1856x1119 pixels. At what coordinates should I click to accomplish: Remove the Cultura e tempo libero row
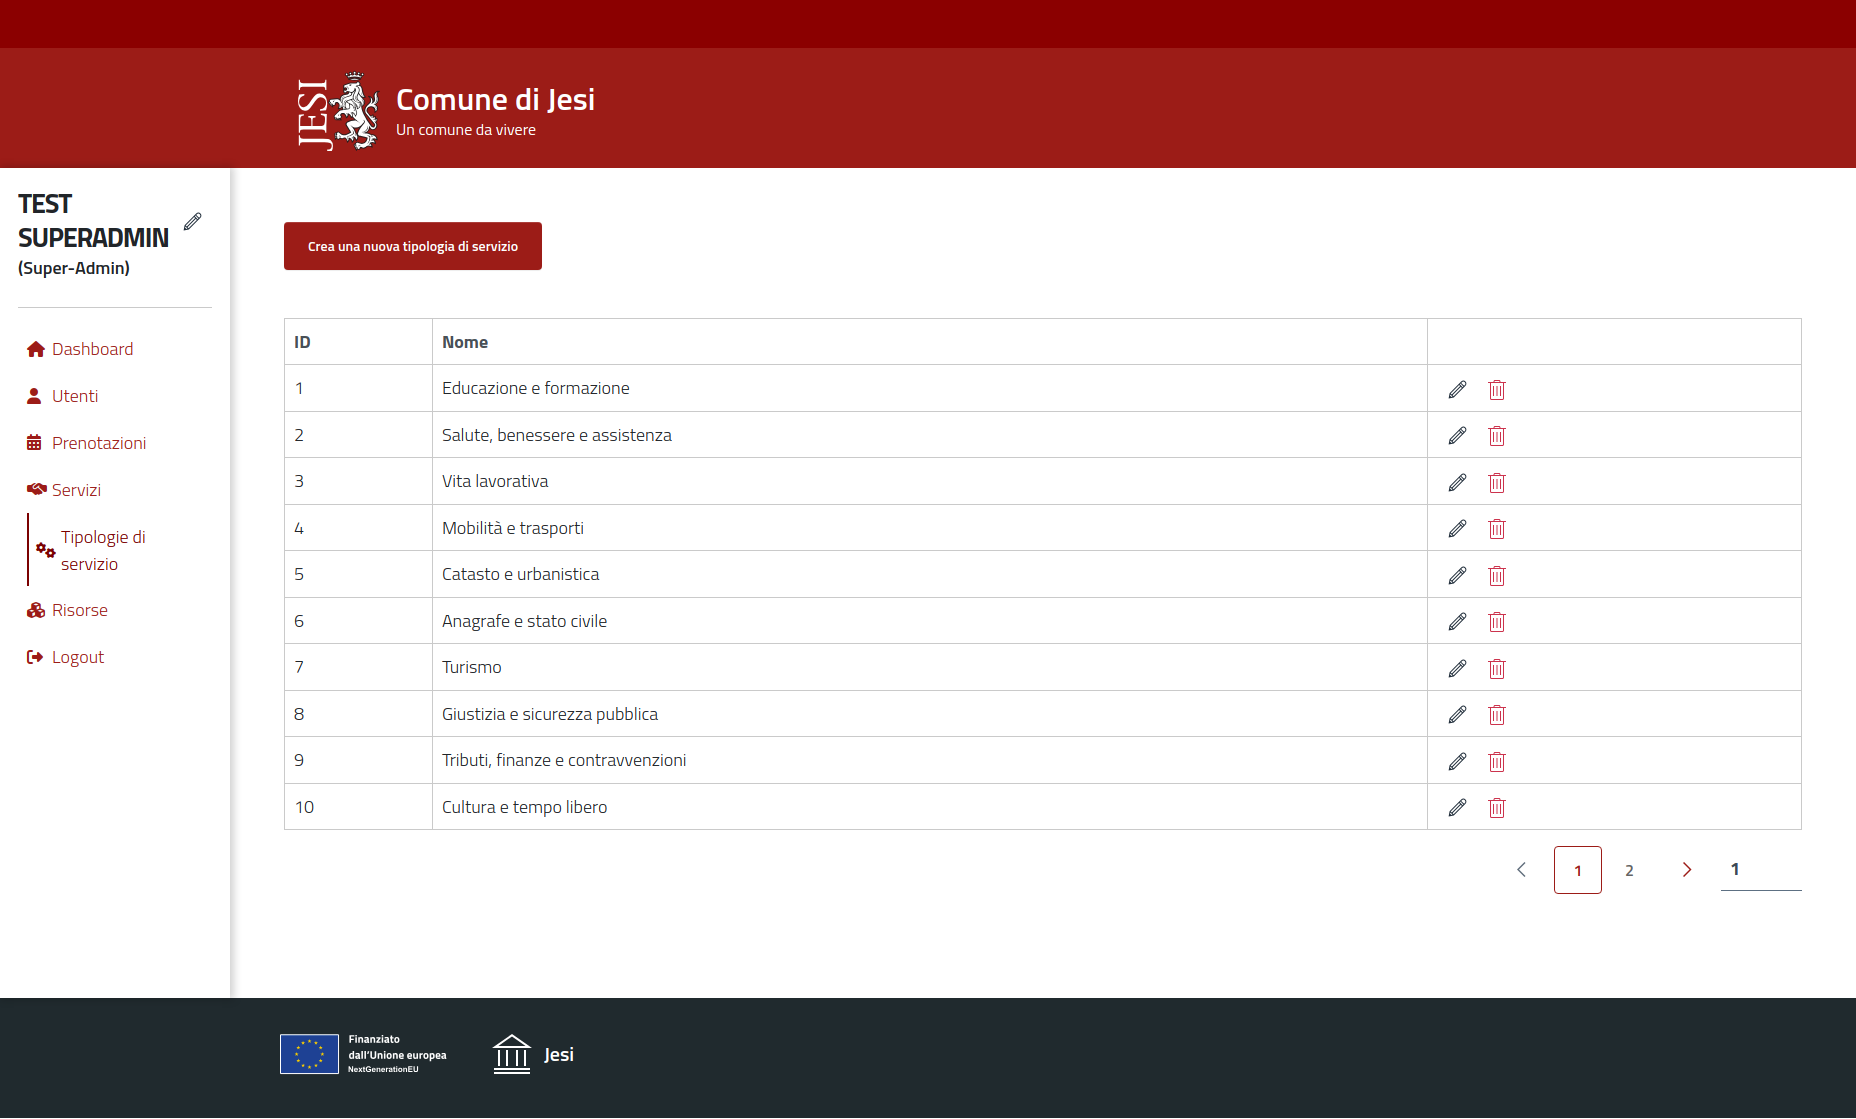point(1496,808)
